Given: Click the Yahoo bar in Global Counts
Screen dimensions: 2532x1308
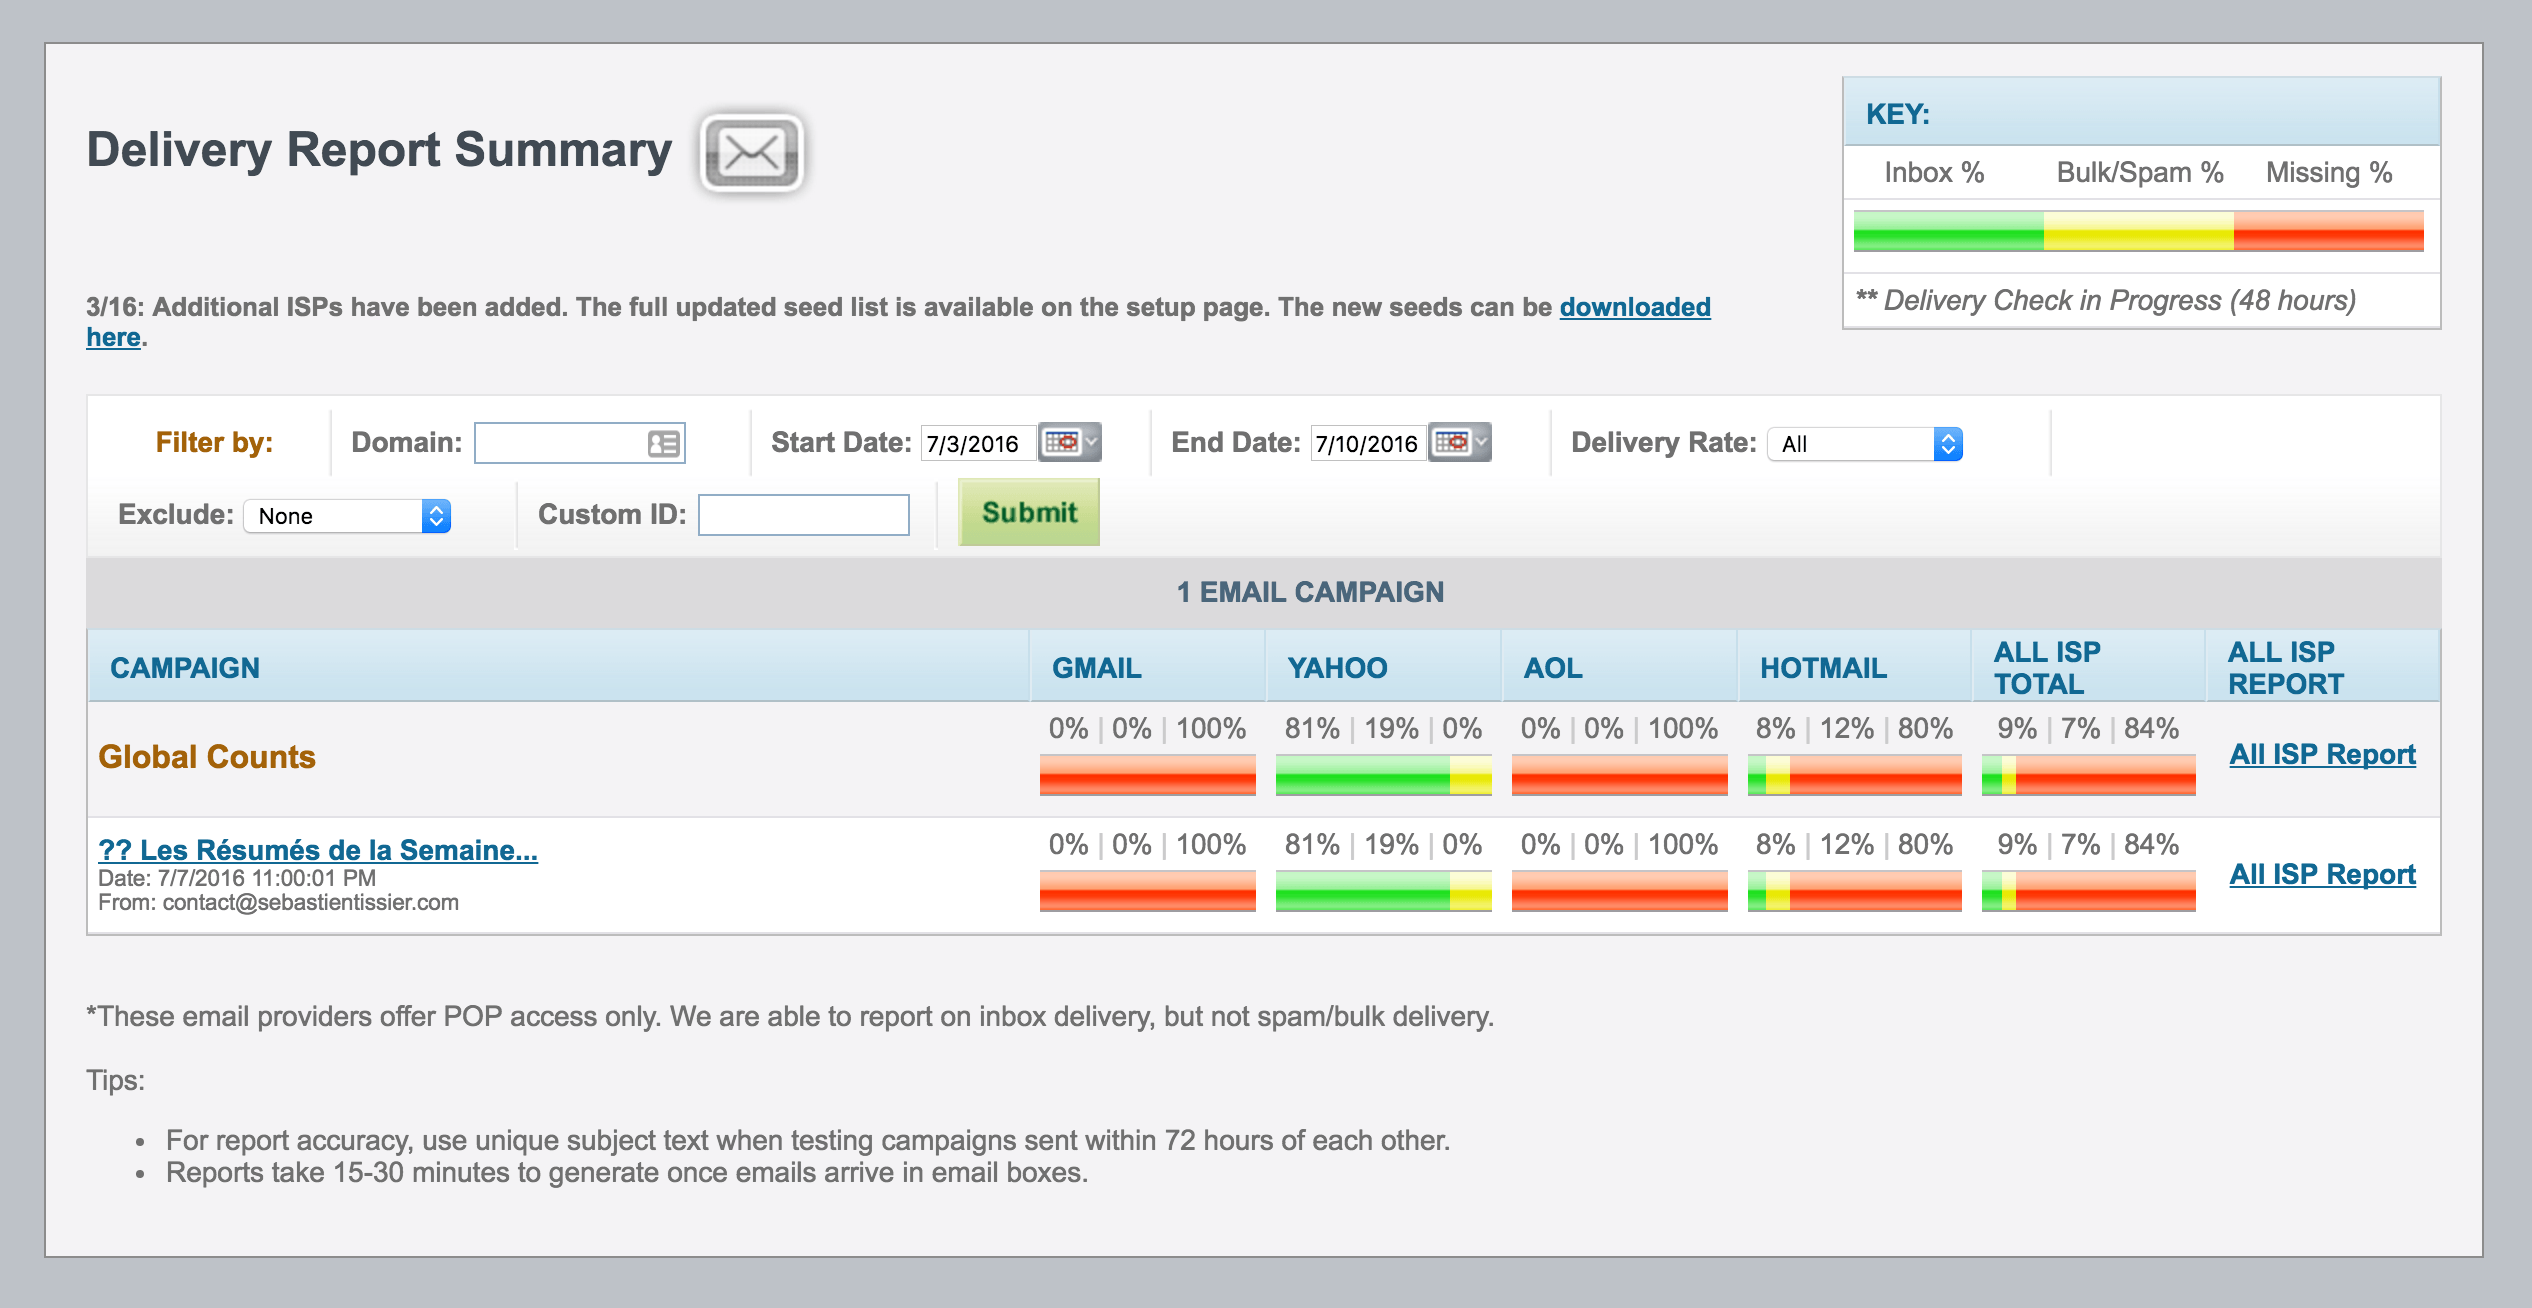Looking at the screenshot, I should (x=1383, y=775).
